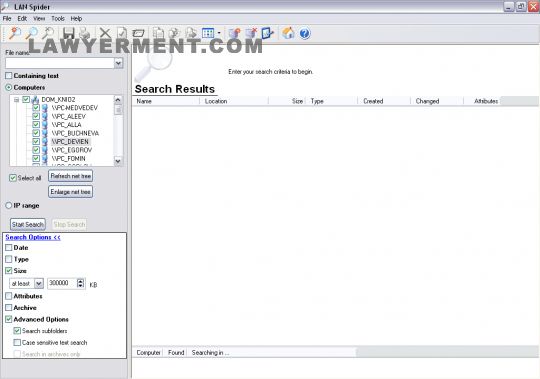Image resolution: width=540 pixels, height=379 pixels.
Task: Click the copy documents toolbar icon
Action: point(158,33)
